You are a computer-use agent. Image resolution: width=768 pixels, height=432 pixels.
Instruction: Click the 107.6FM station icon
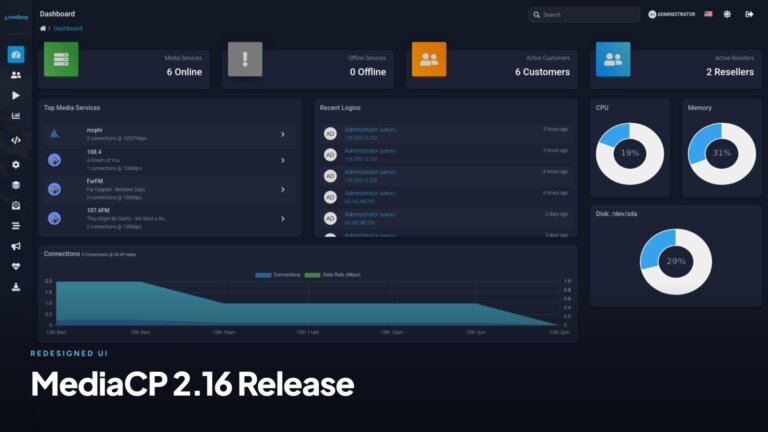pos(54,218)
